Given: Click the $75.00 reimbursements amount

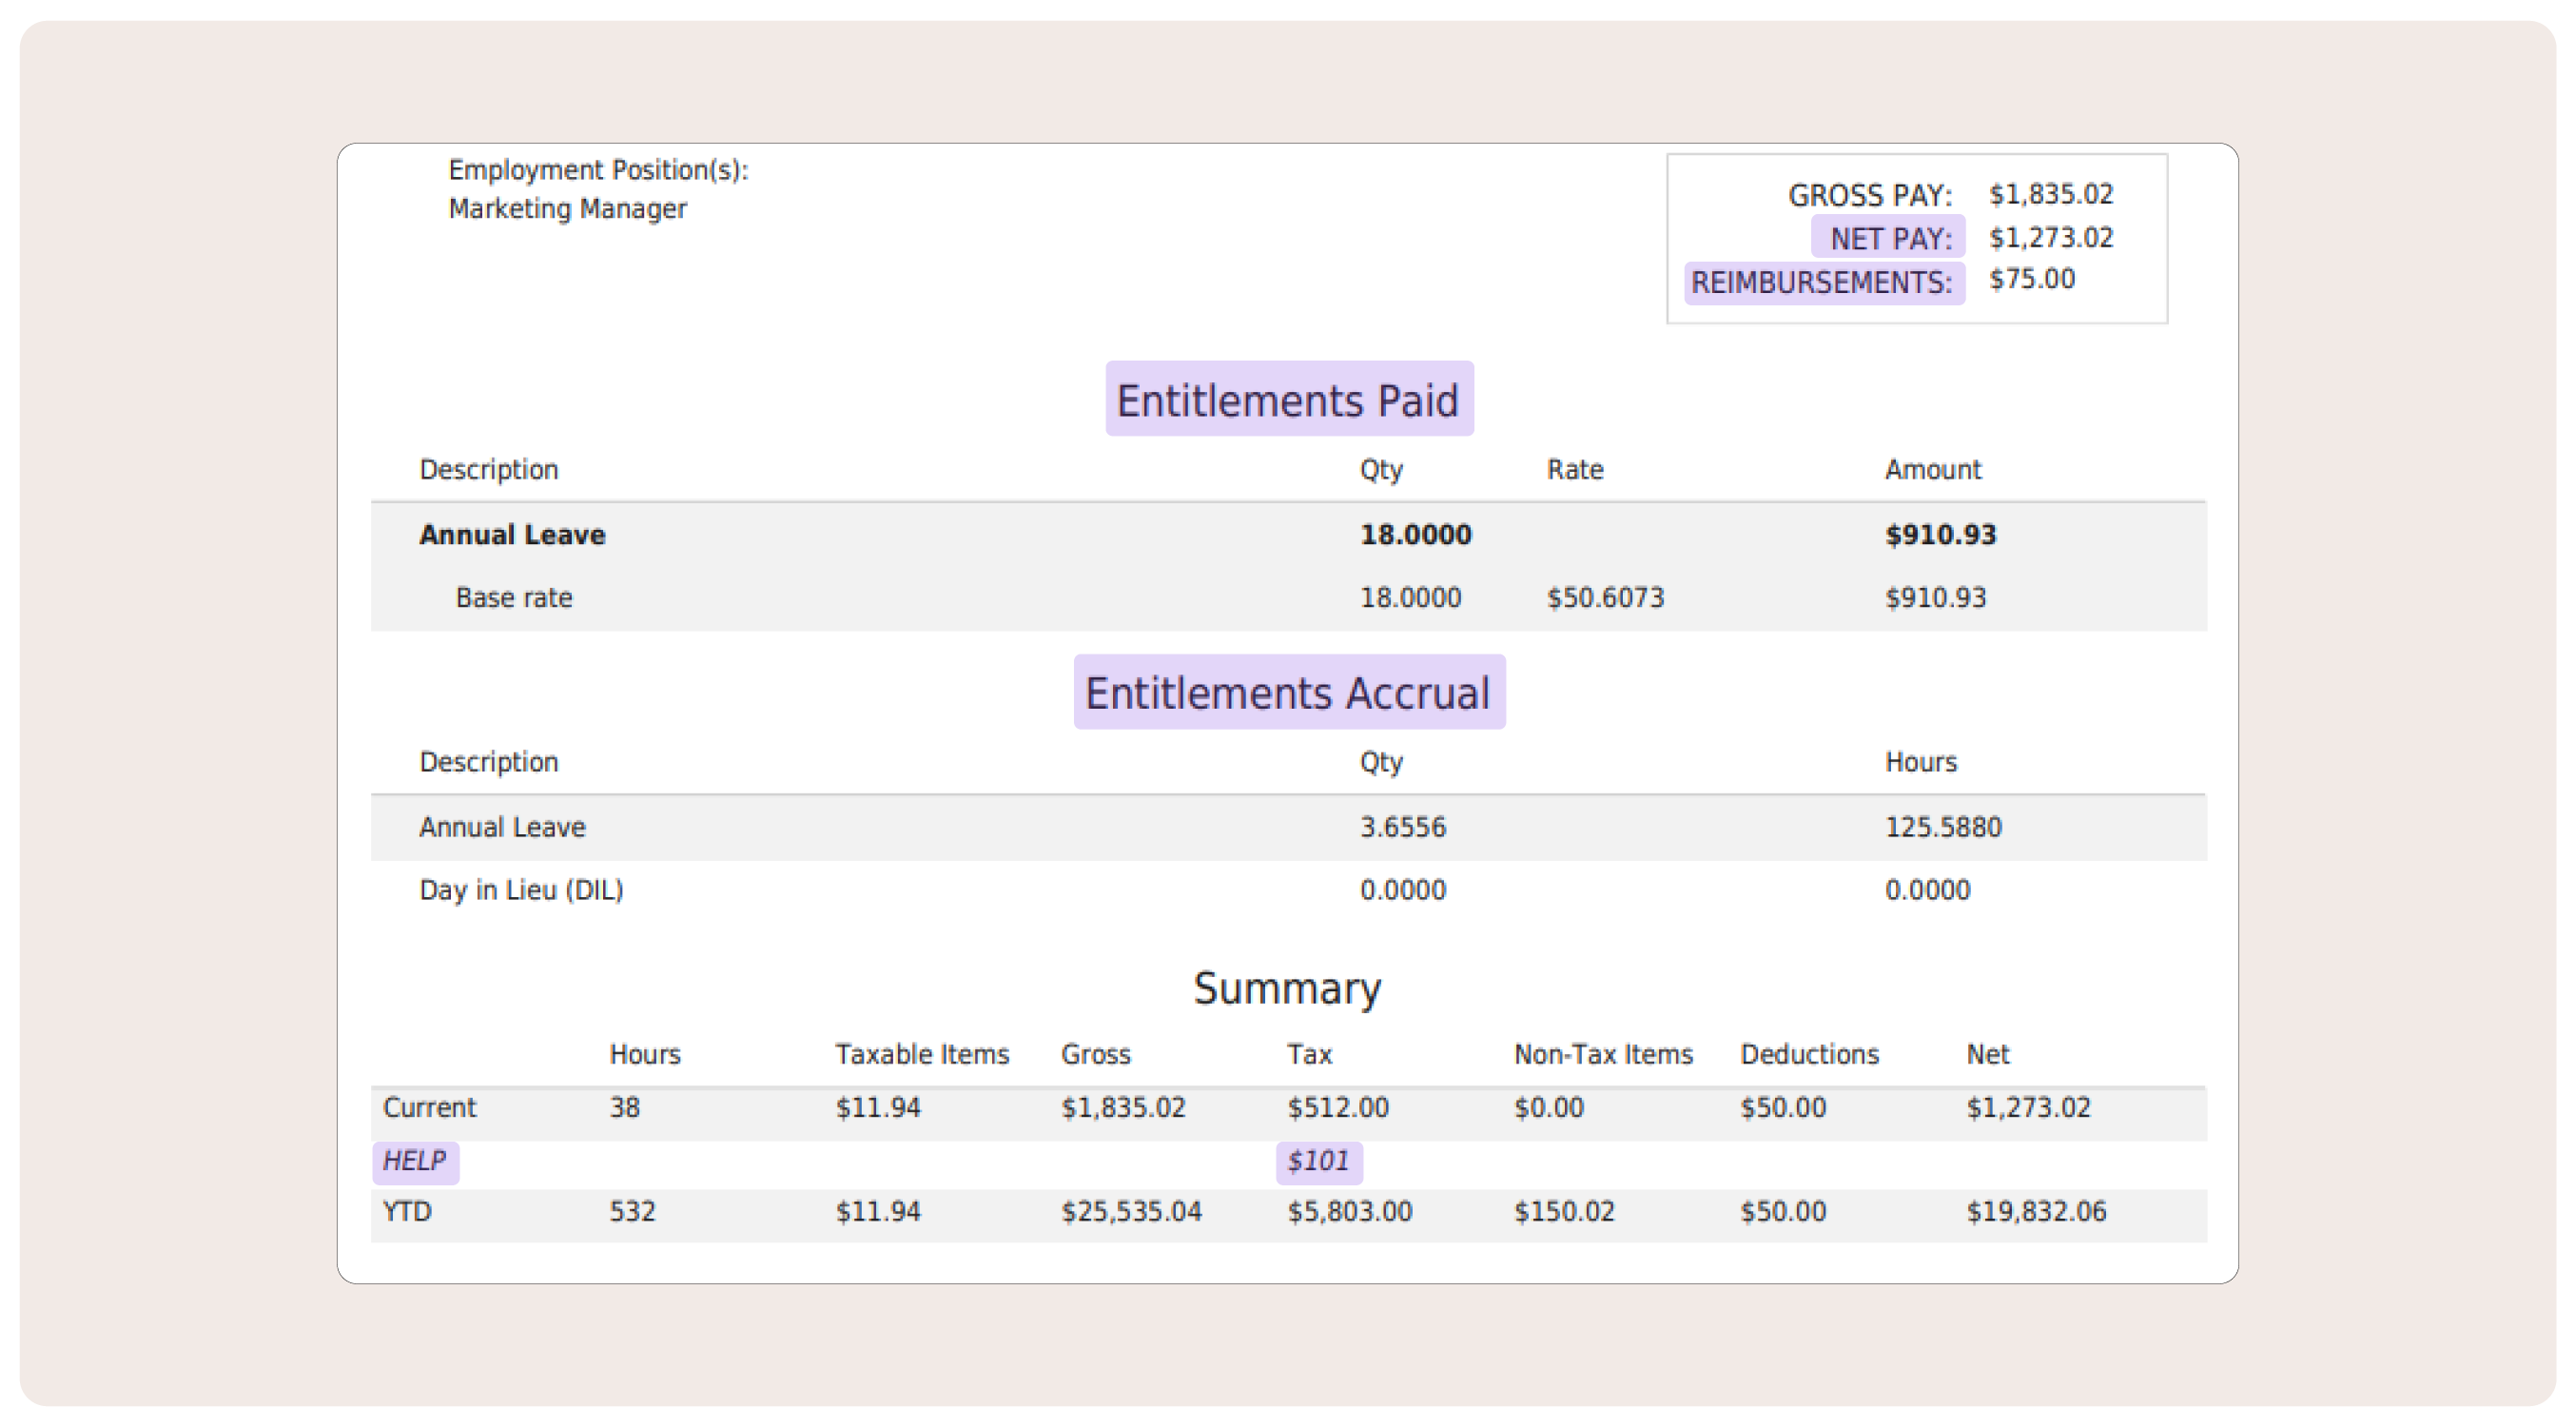Looking at the screenshot, I should (2031, 279).
